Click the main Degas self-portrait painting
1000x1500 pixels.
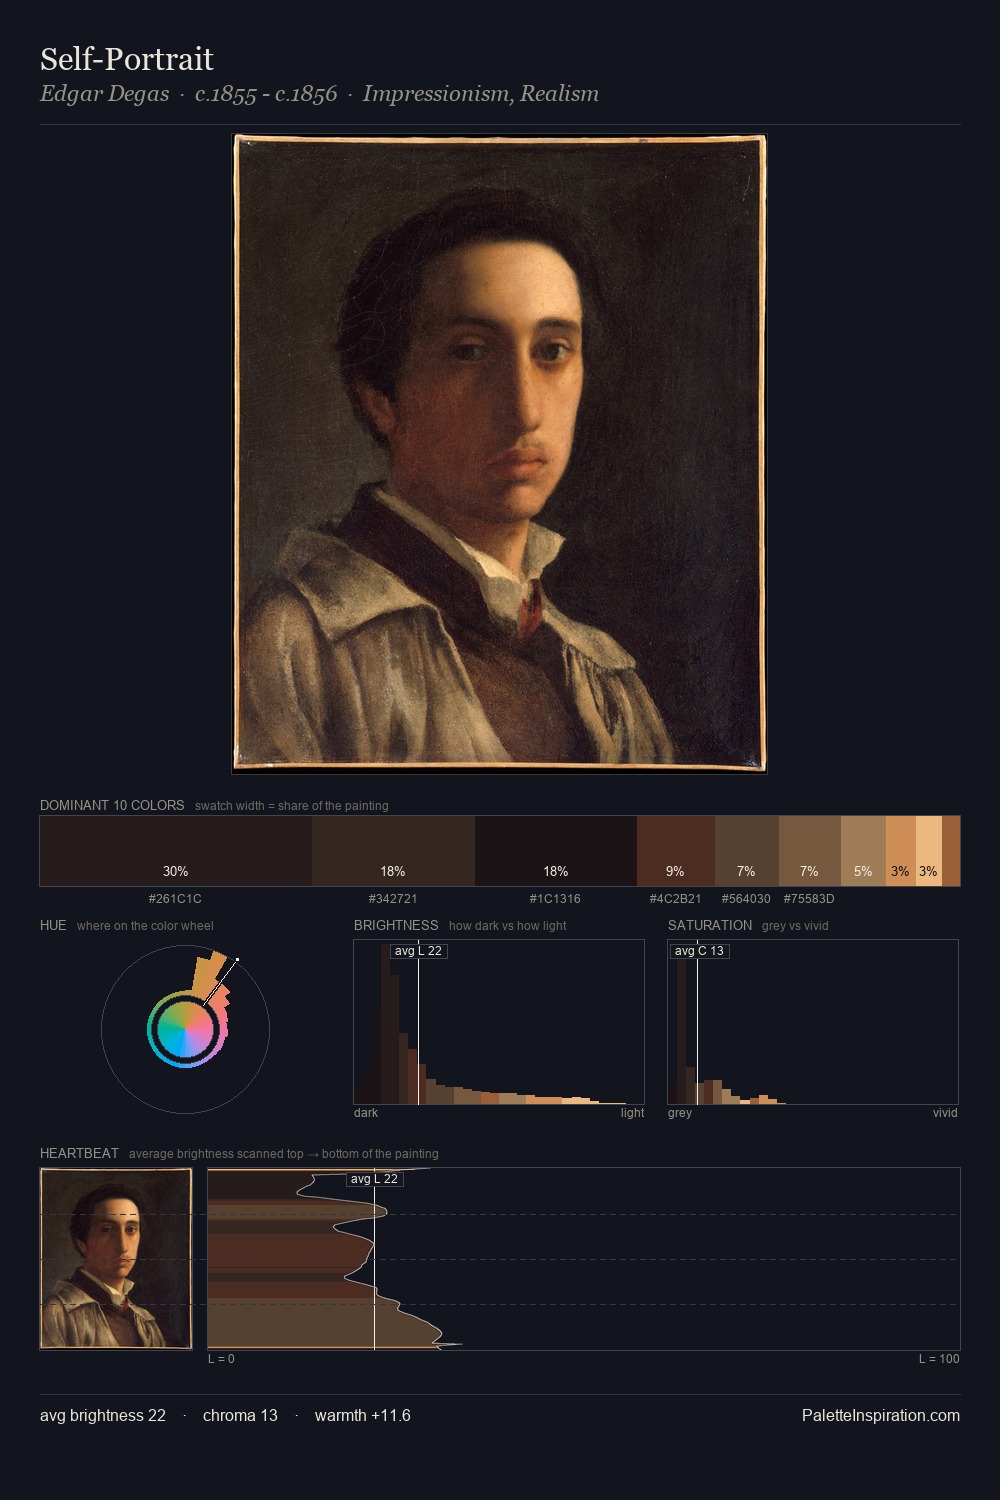click(499, 453)
